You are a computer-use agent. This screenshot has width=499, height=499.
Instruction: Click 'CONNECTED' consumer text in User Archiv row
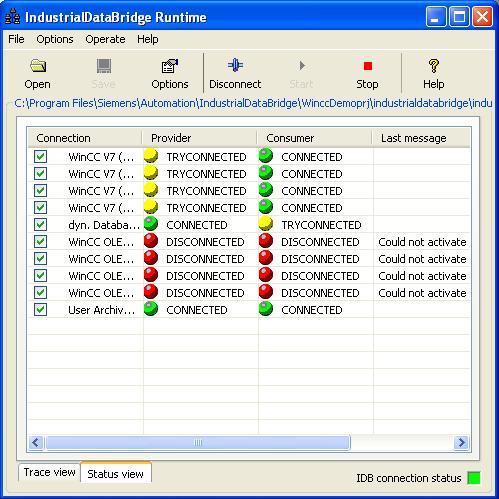[x=312, y=310]
